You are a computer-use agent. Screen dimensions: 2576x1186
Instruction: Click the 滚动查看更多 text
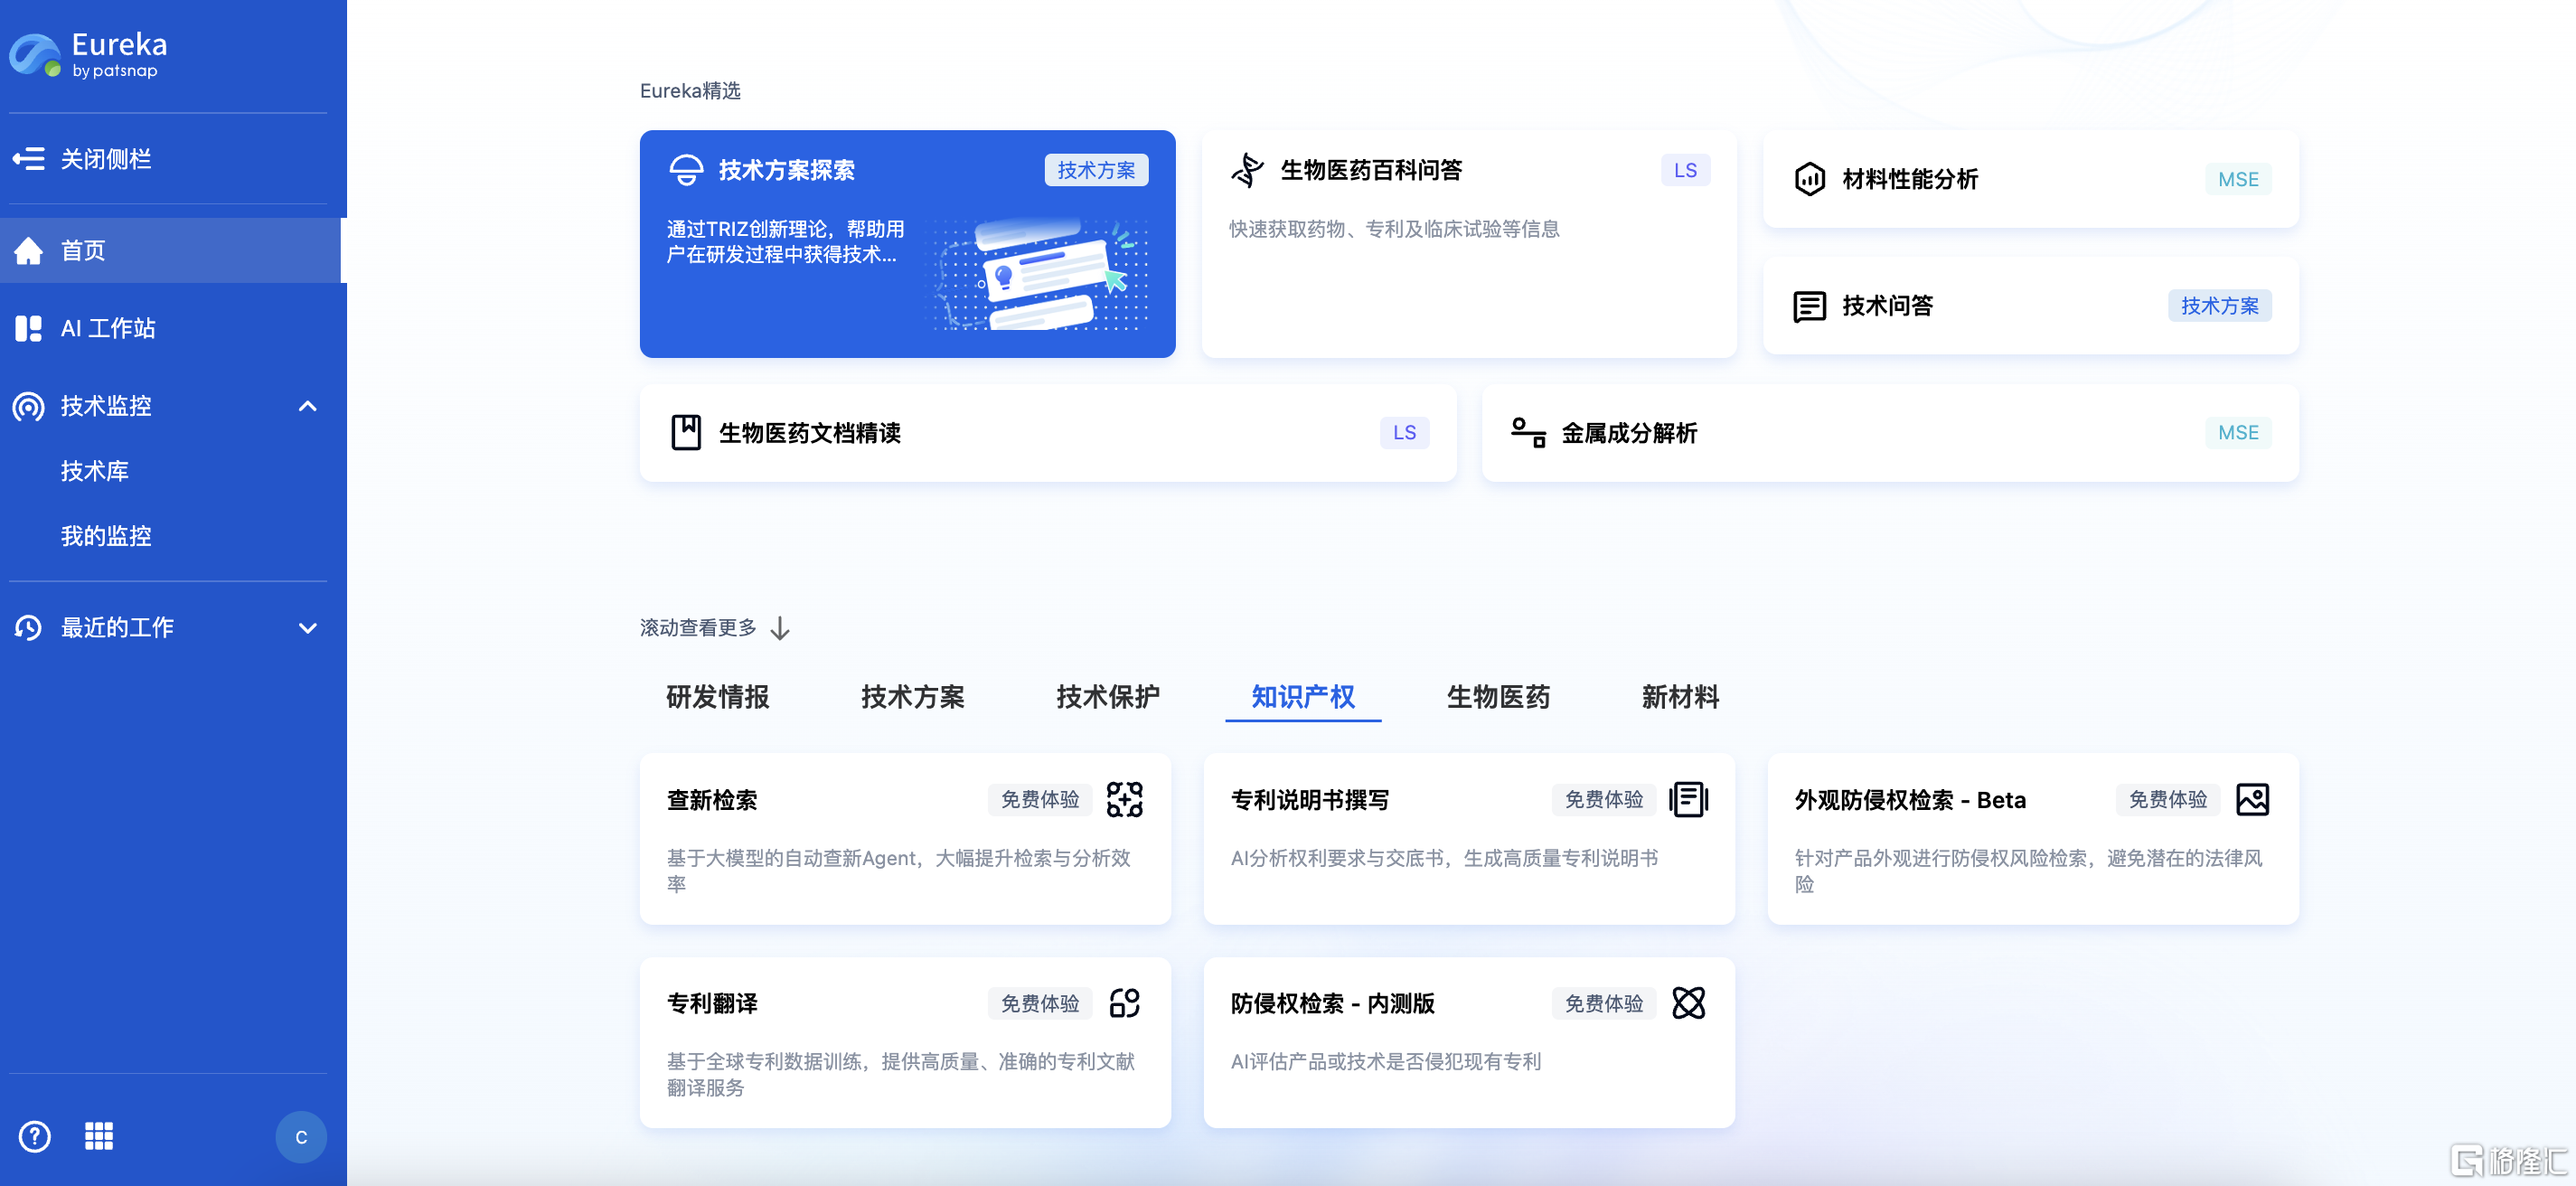(698, 628)
